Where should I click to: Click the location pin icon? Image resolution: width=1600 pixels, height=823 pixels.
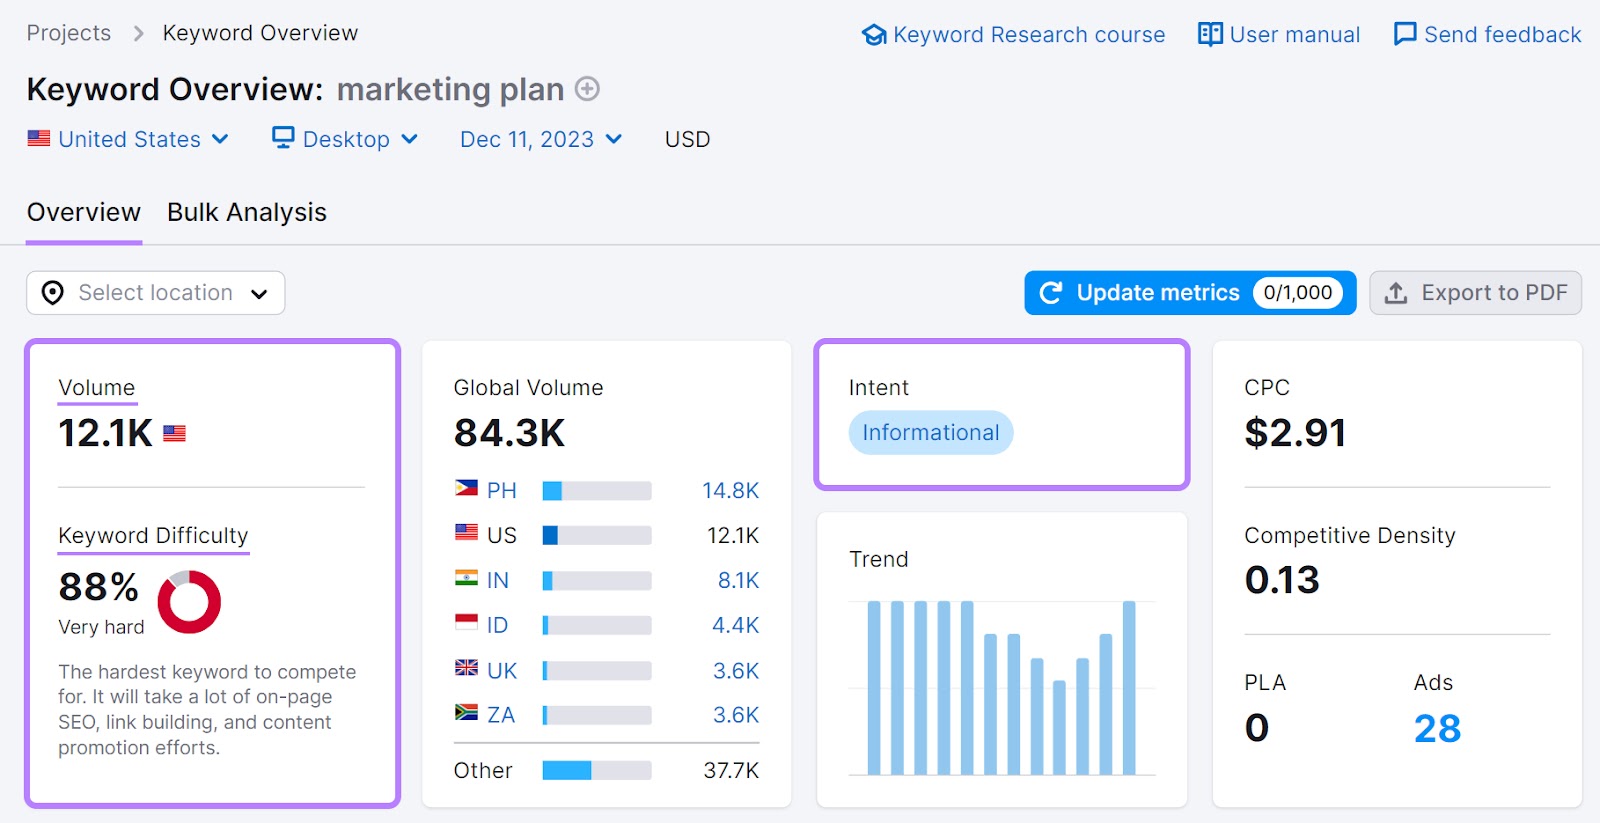(x=53, y=293)
